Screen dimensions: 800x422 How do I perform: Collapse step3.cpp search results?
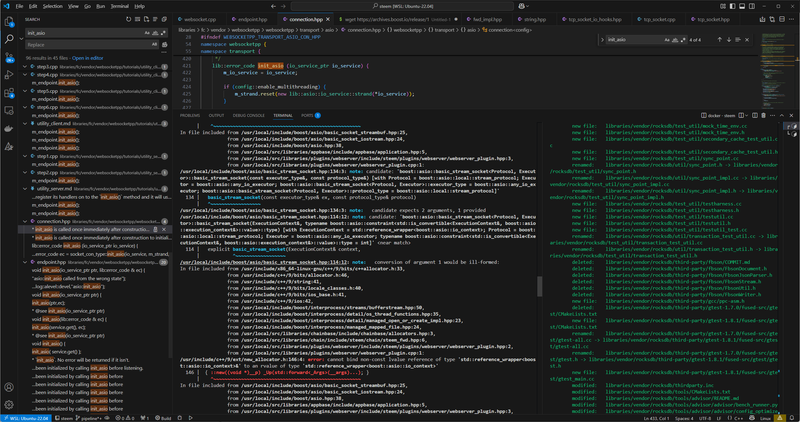(25, 66)
